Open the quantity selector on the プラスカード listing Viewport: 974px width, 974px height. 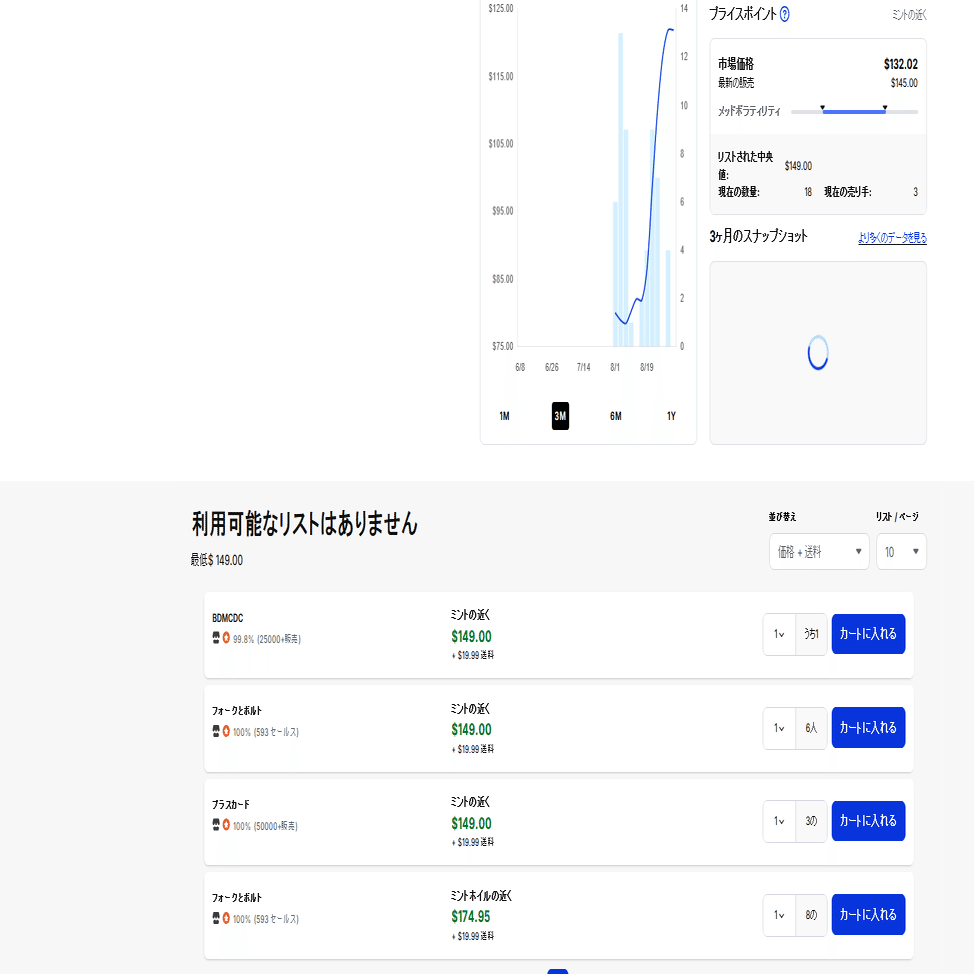[x=780, y=820]
